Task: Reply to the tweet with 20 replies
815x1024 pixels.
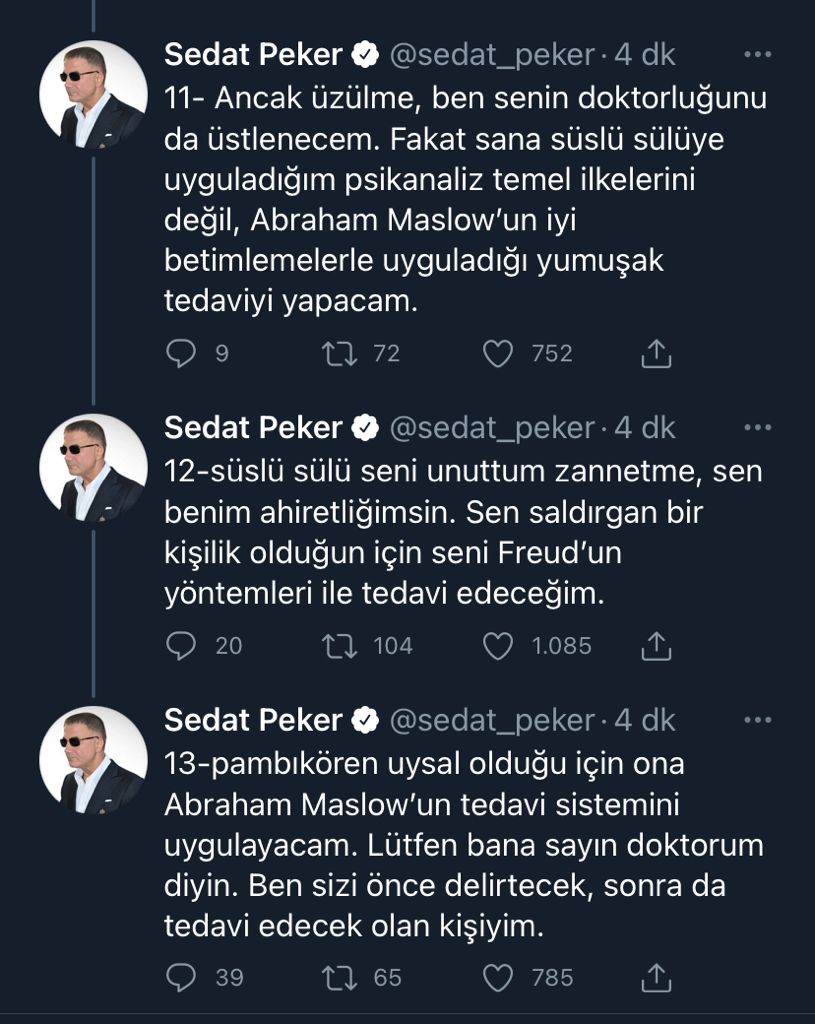Action: (x=181, y=646)
